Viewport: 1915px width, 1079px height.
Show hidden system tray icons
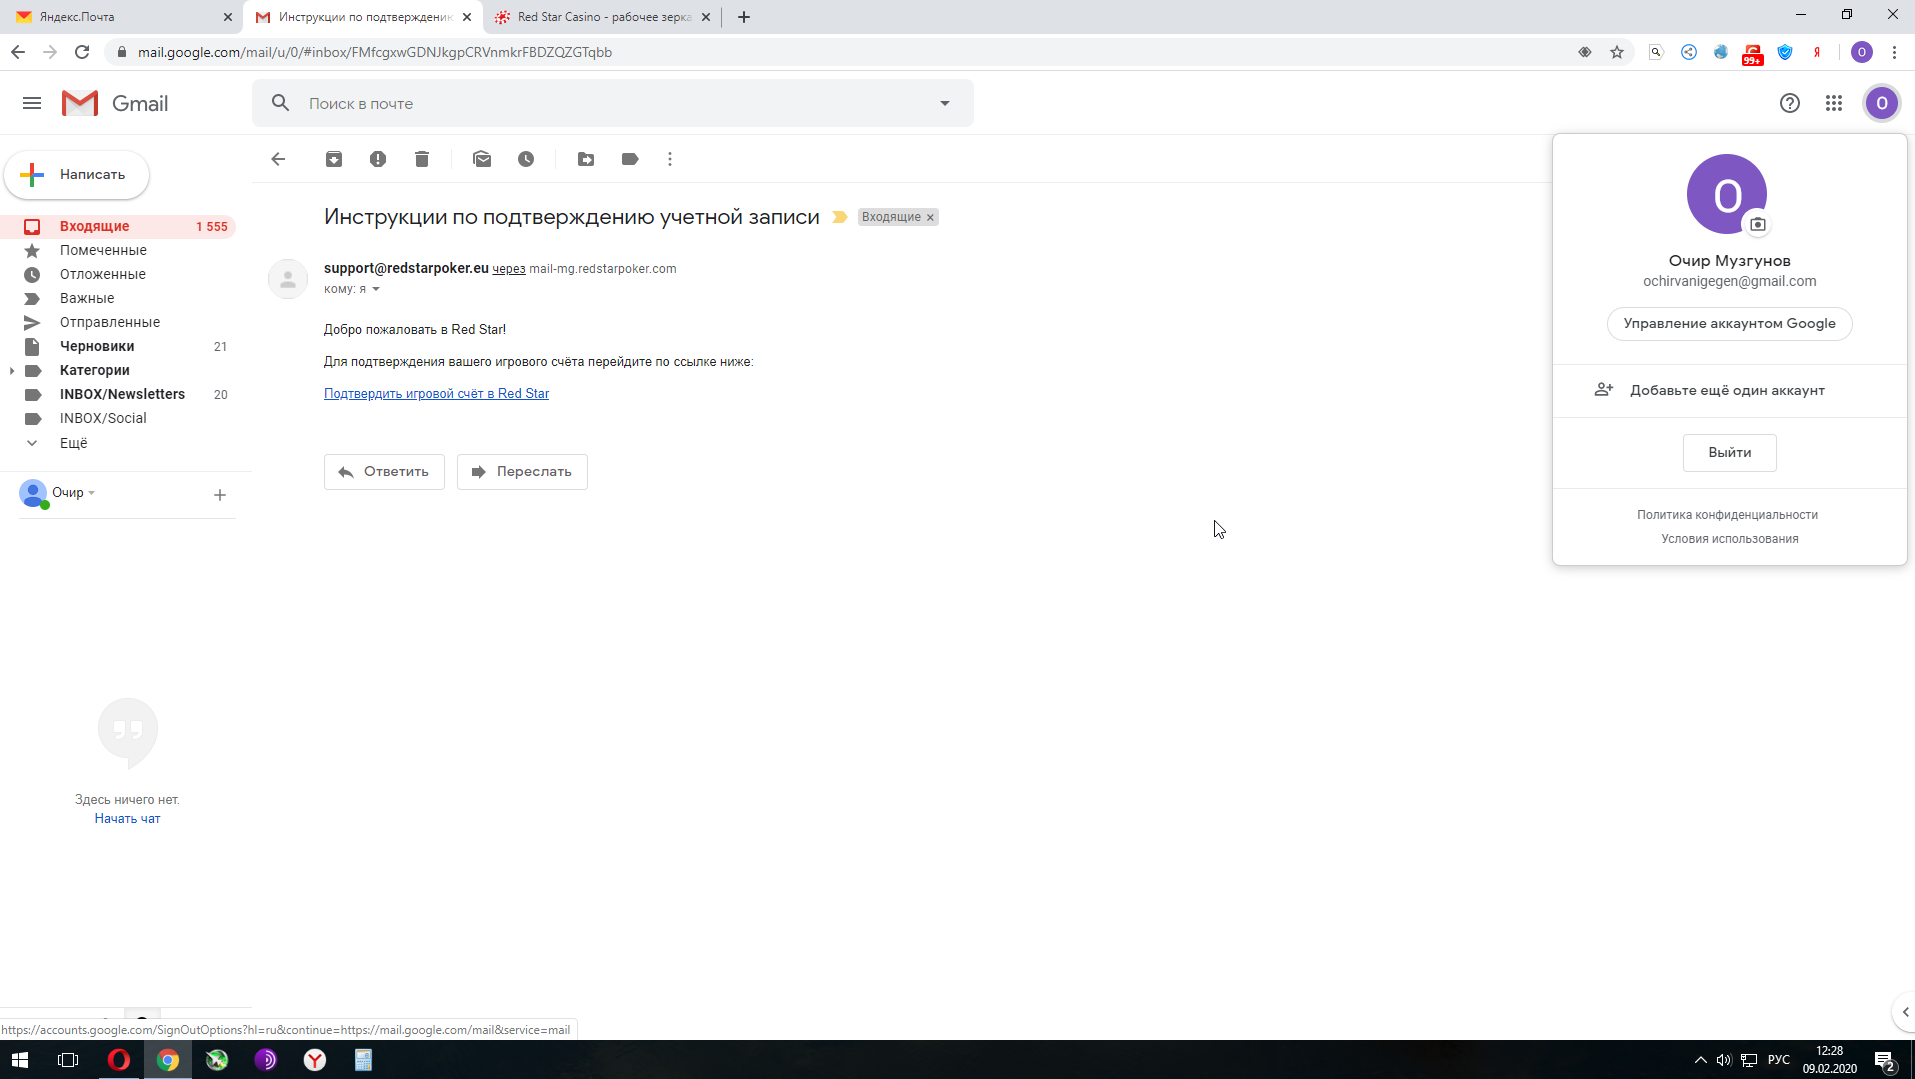pyautogui.click(x=1700, y=1060)
